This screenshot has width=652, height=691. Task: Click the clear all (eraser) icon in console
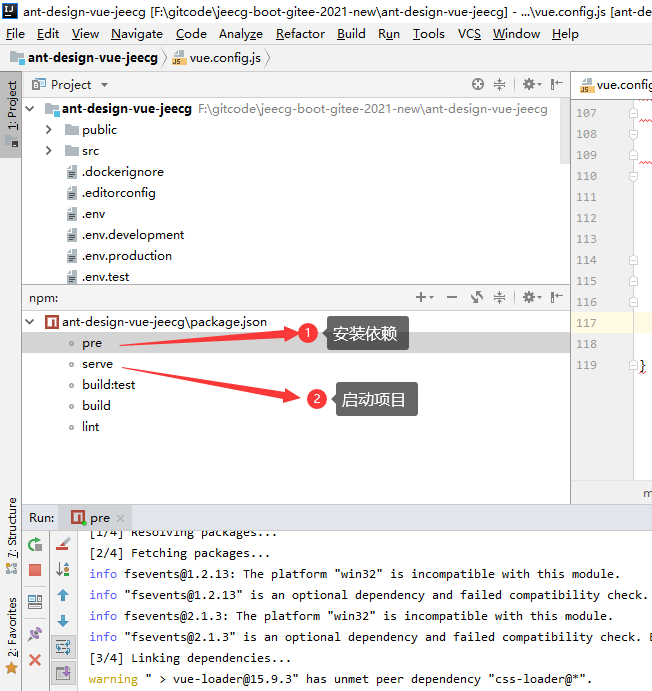click(63, 544)
